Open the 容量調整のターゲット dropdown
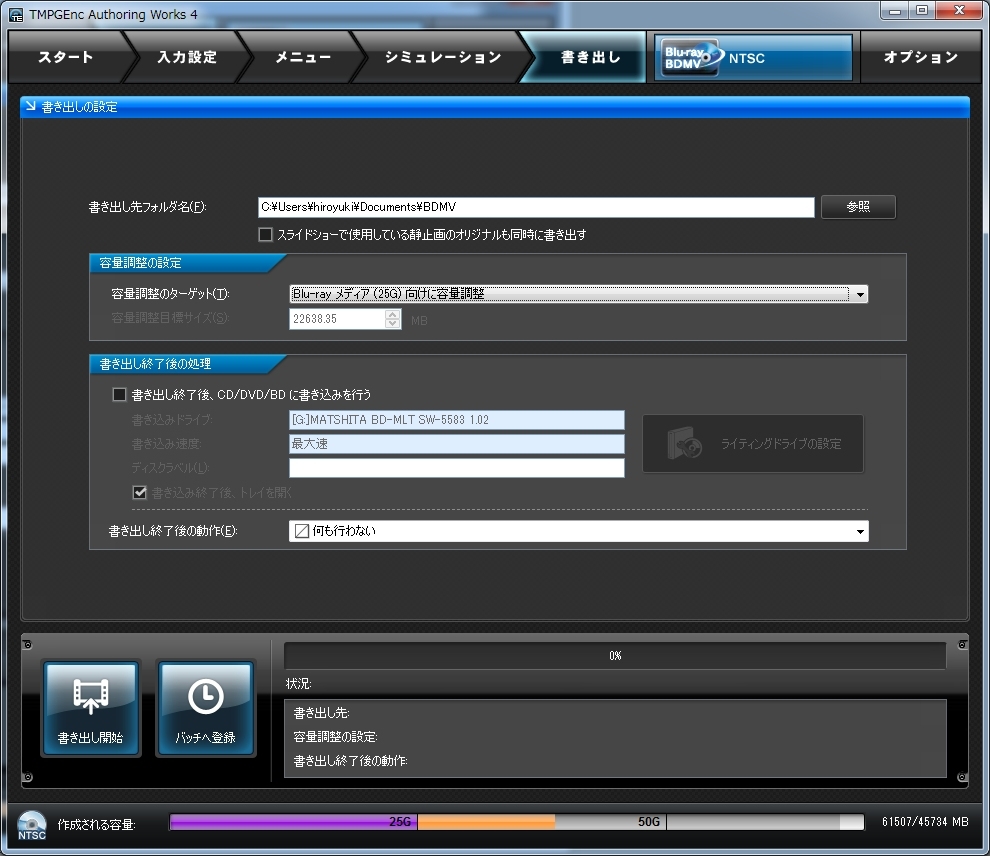The image size is (990, 856). coord(578,294)
